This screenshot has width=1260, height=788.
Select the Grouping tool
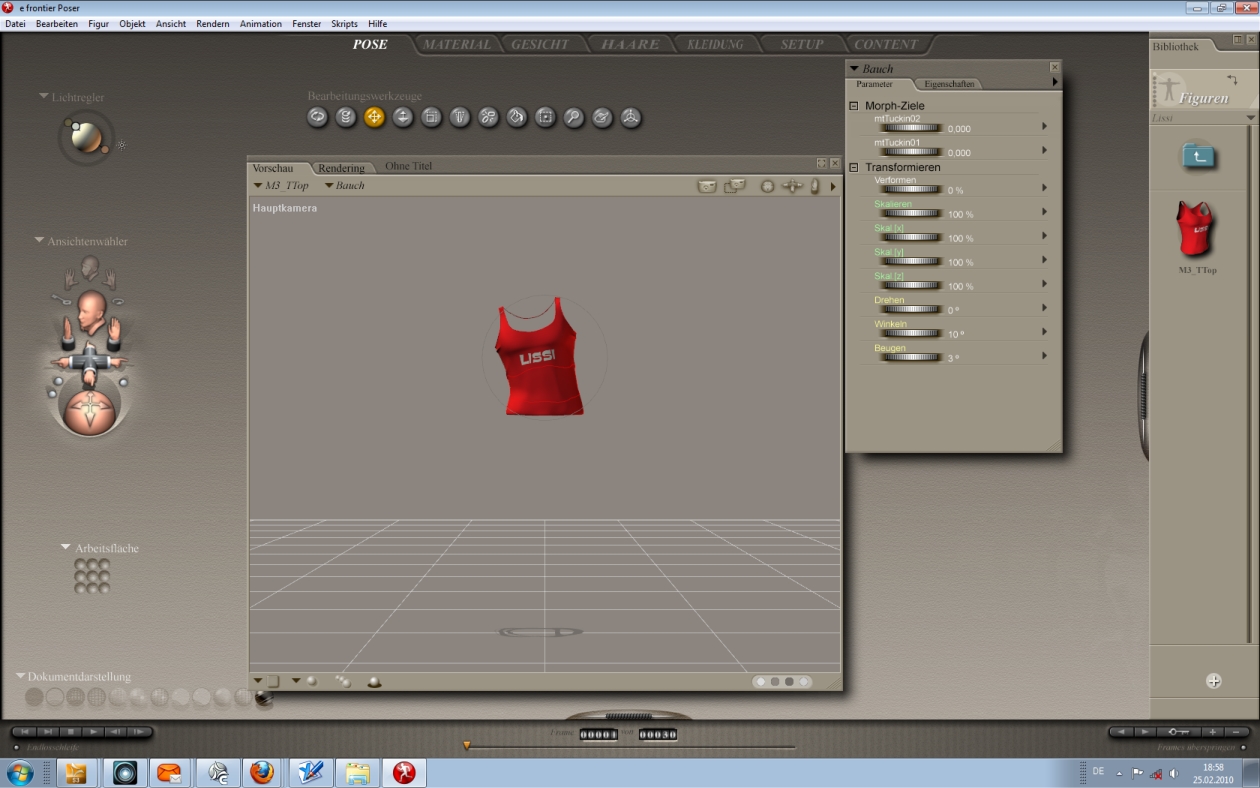(545, 117)
